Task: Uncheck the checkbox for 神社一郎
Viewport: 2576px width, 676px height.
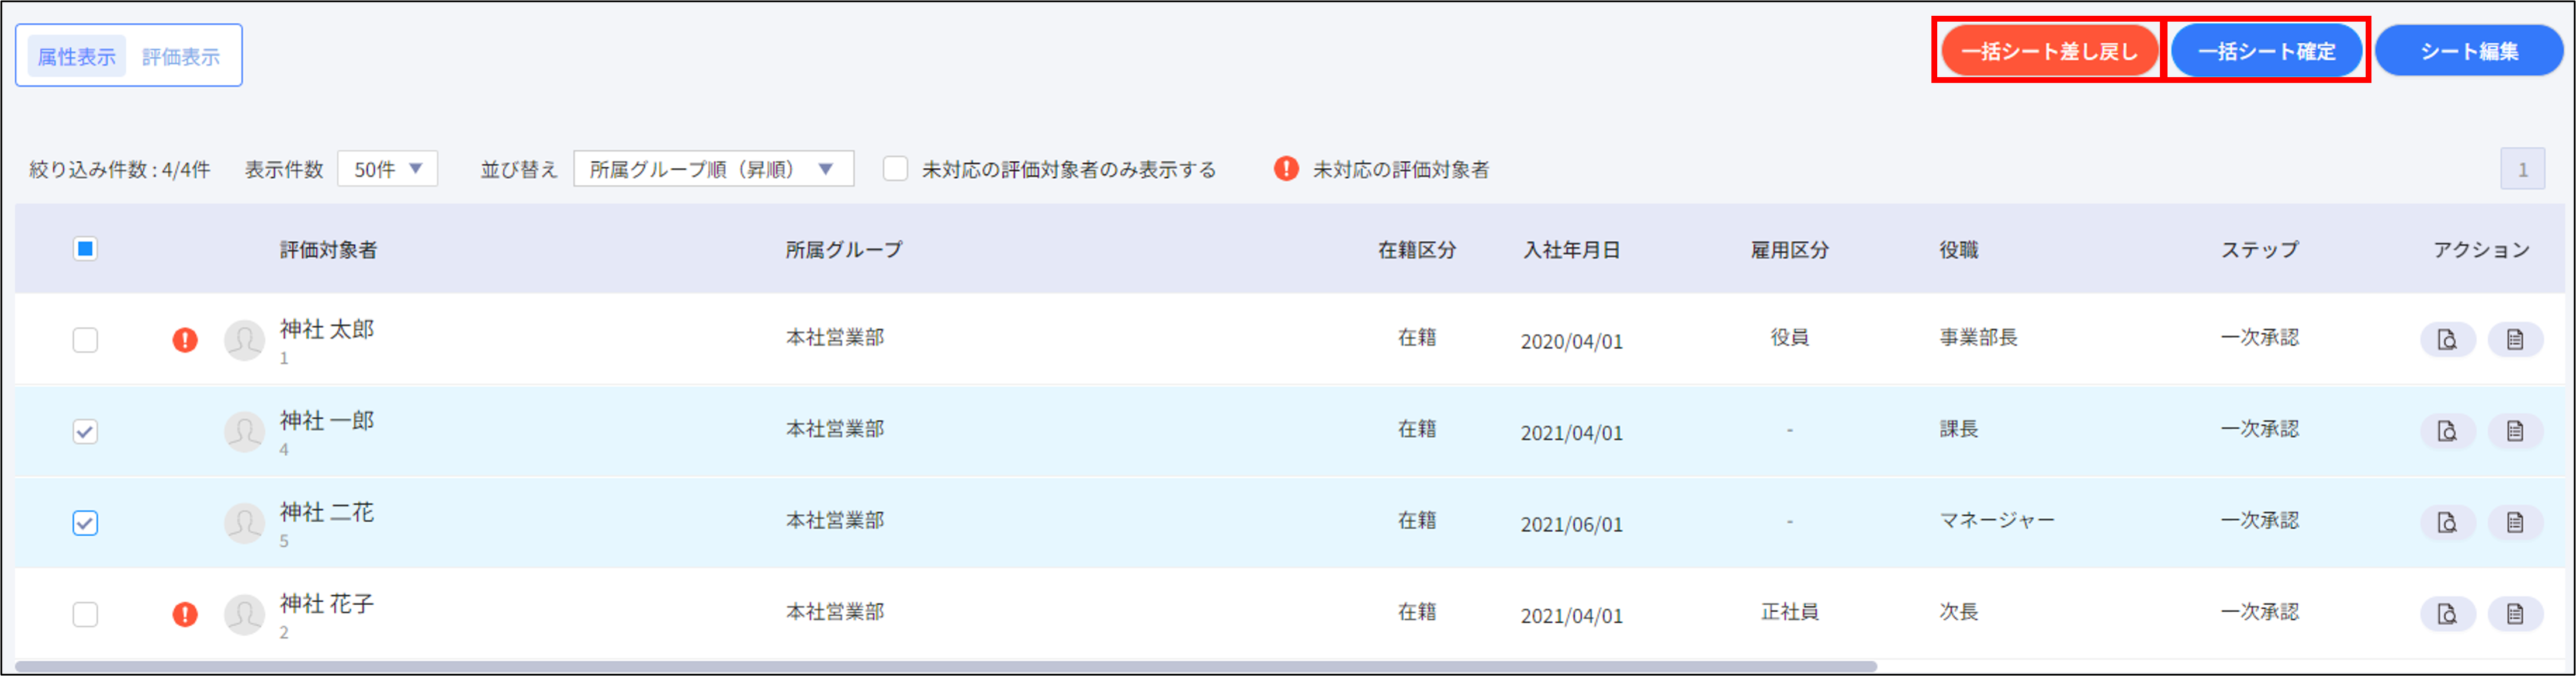Action: coord(85,430)
